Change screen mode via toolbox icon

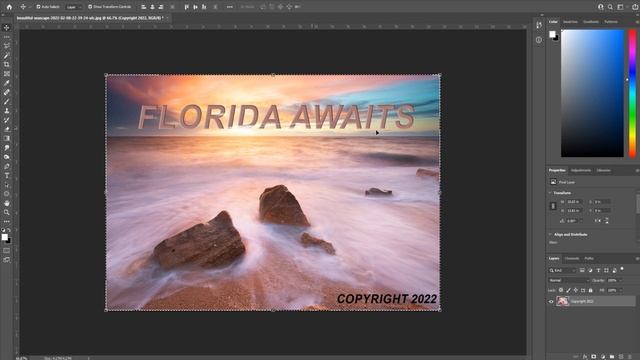pyautogui.click(x=7, y=260)
